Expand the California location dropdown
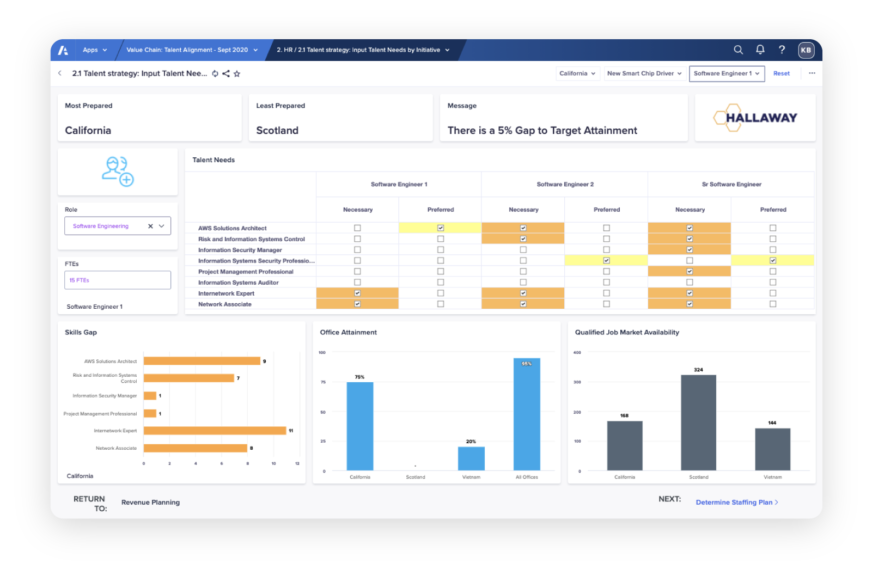The height and width of the screenshot is (563, 872). click(577, 73)
